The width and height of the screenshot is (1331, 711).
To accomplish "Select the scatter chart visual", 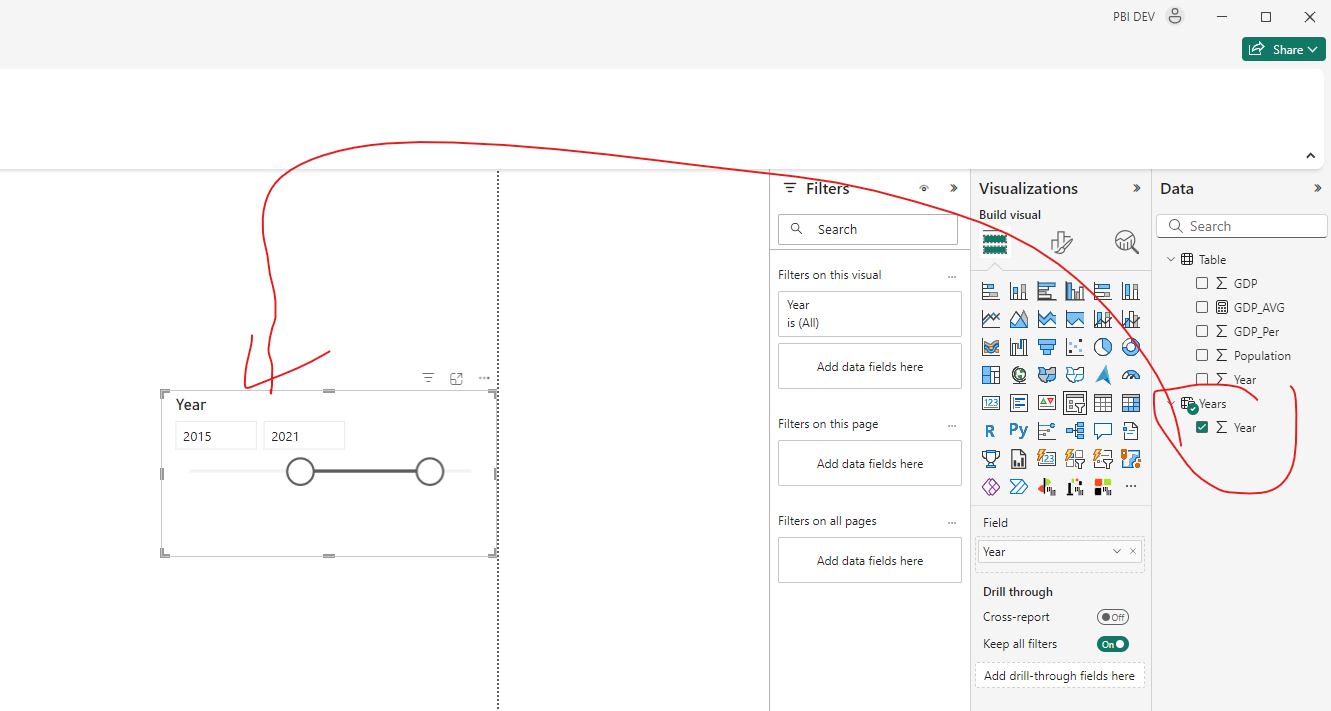I will (x=1075, y=347).
